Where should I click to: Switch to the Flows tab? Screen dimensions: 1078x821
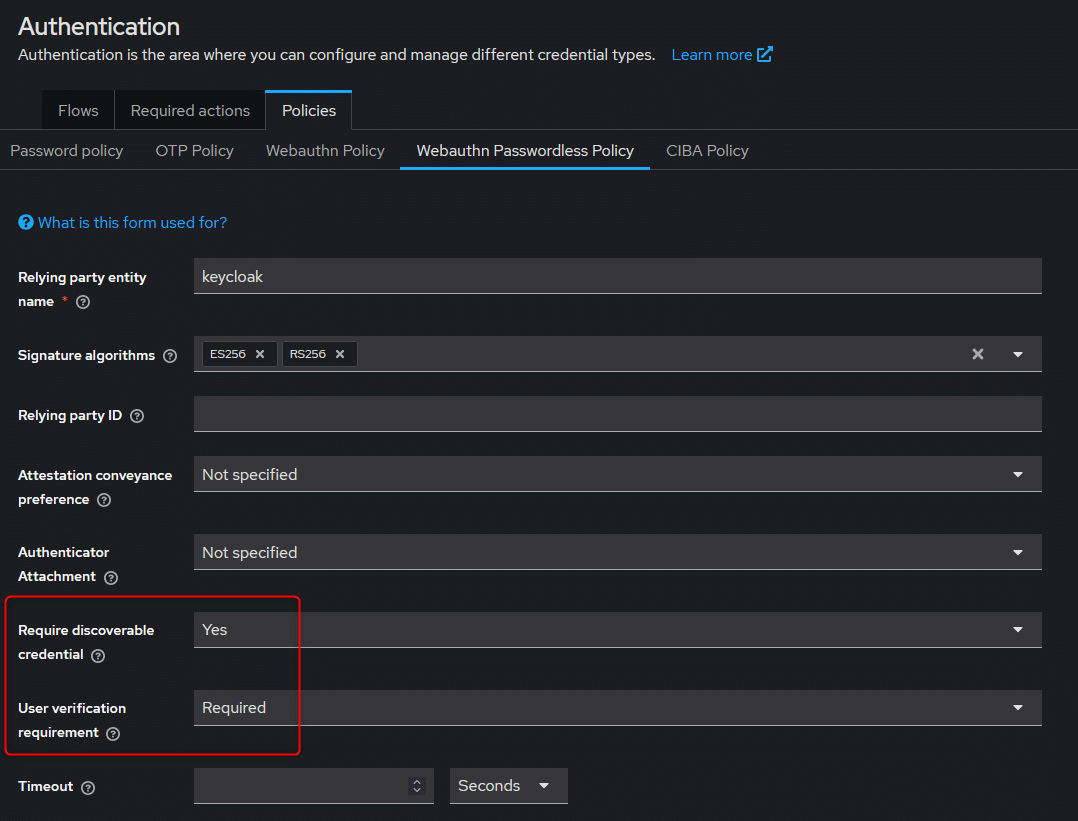78,110
